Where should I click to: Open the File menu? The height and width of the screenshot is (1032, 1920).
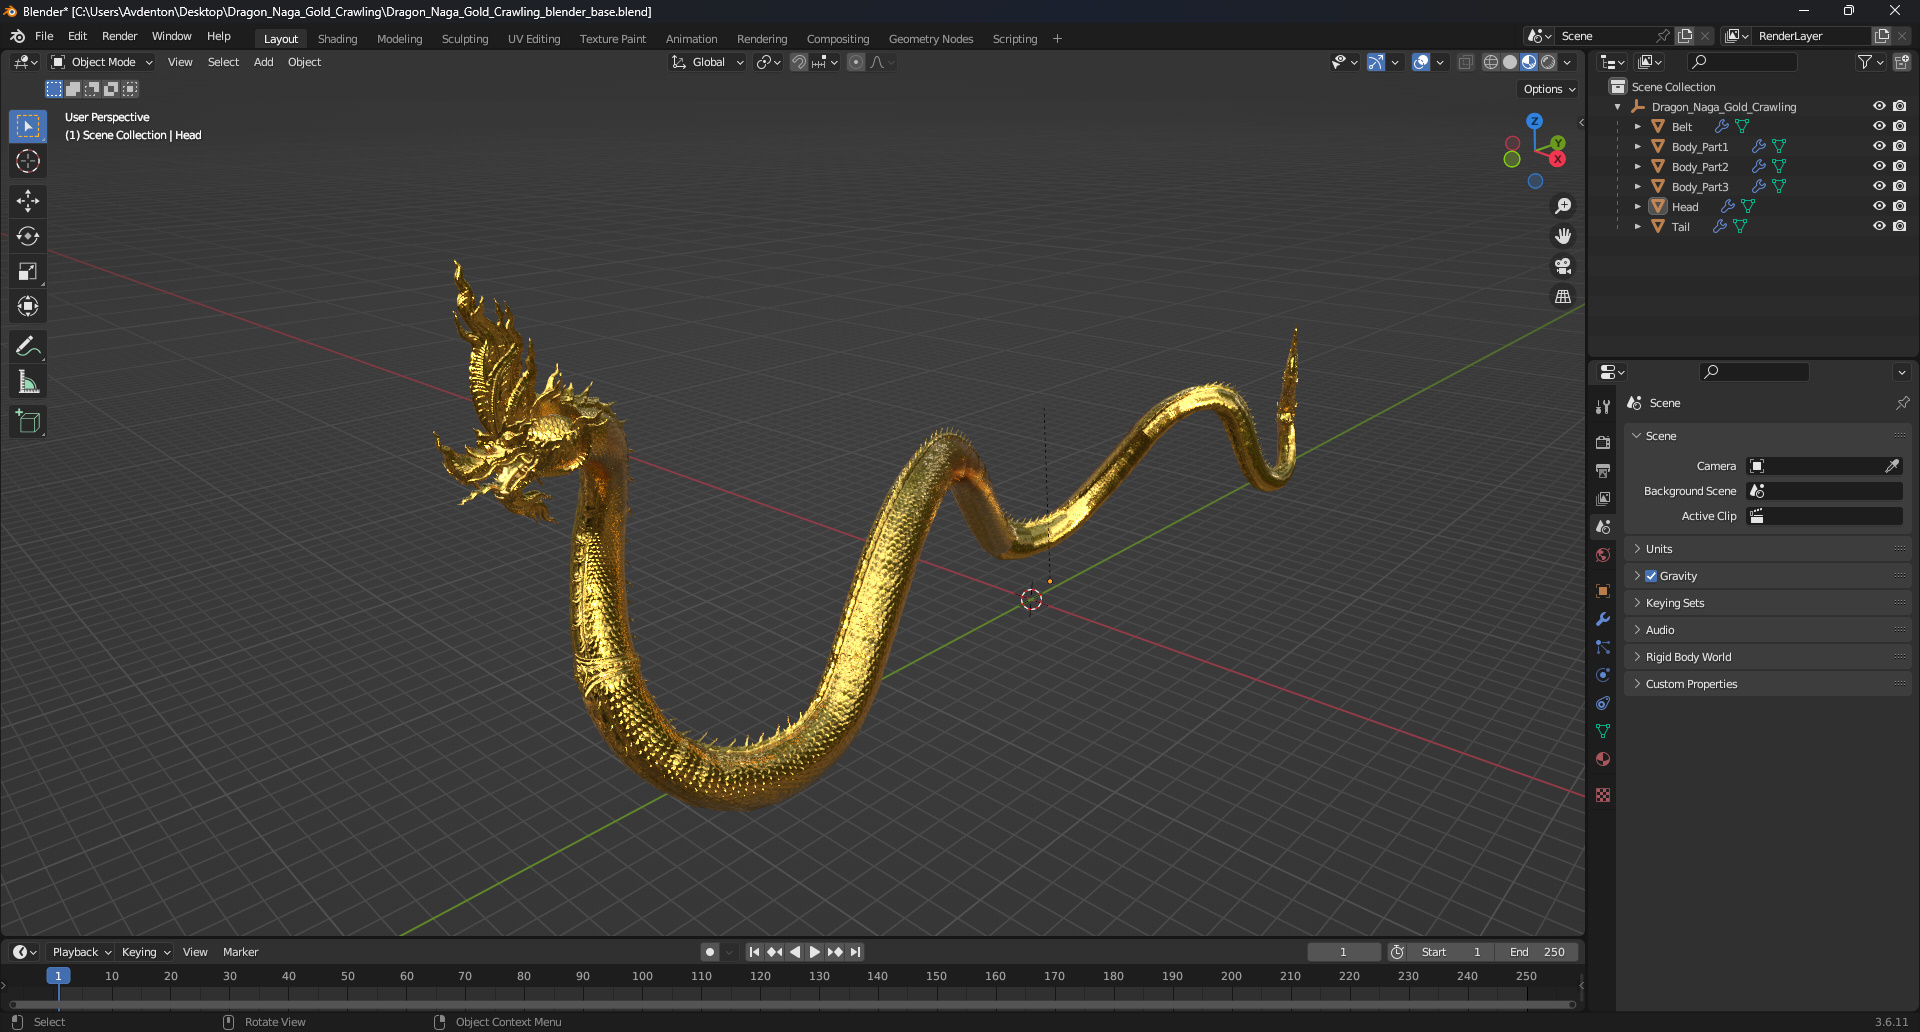click(44, 36)
